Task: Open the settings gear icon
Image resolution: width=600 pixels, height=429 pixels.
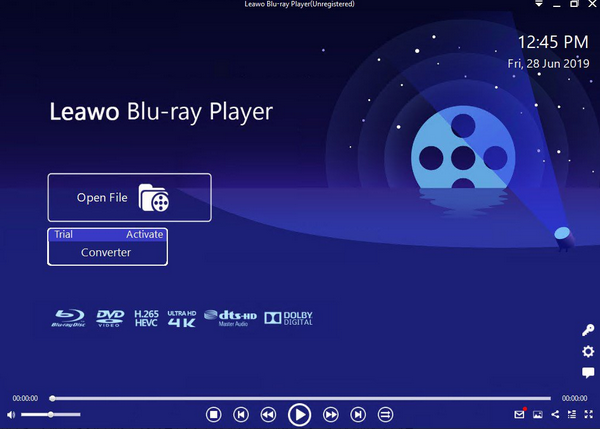Action: [588, 351]
